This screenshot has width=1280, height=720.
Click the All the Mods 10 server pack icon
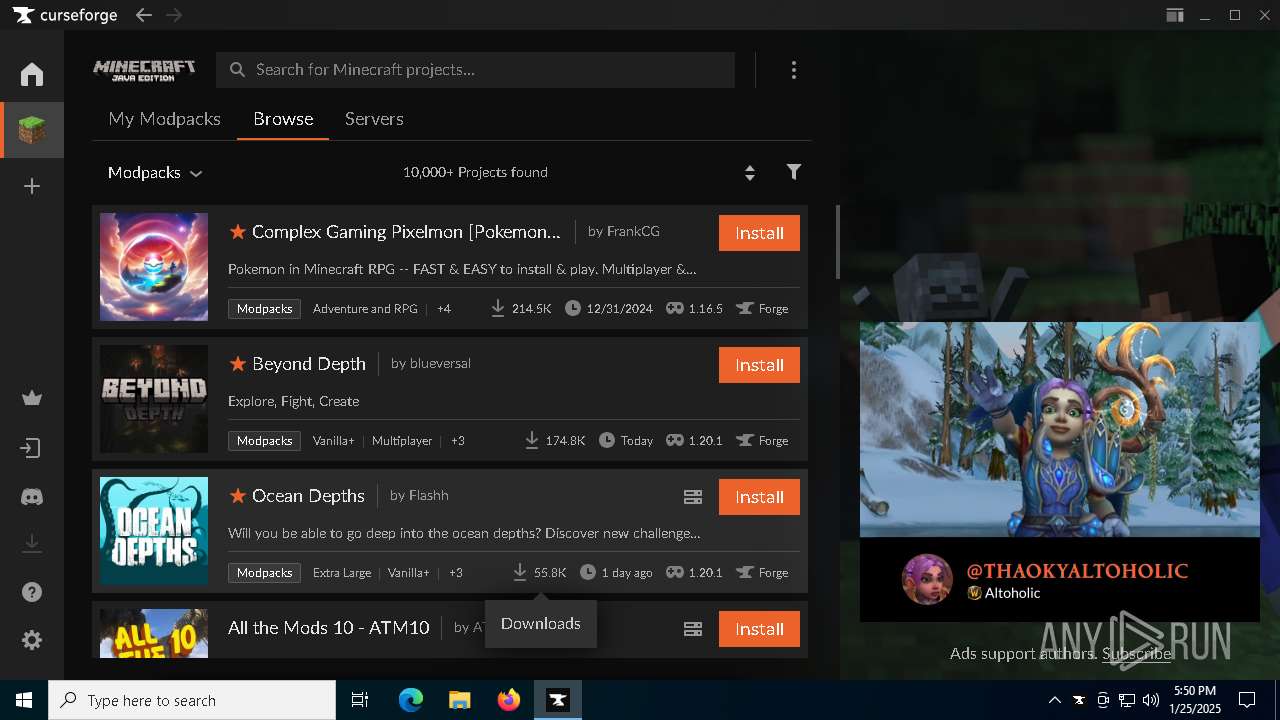693,629
